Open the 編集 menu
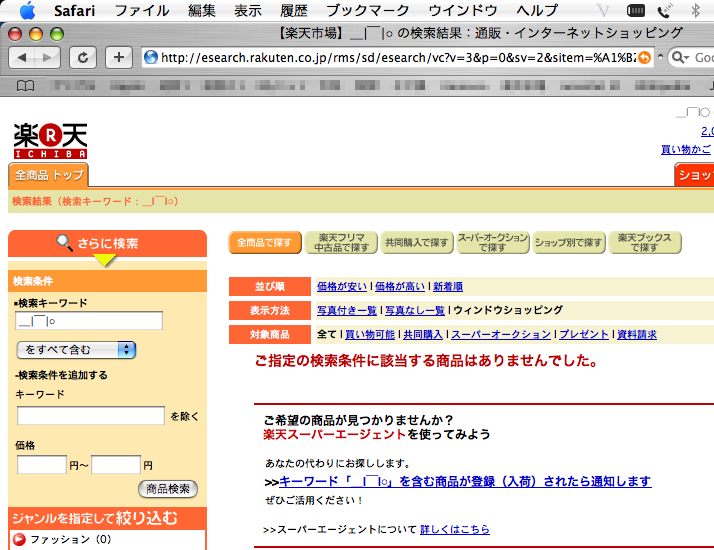Viewport: 714px width, 550px height. click(x=202, y=10)
